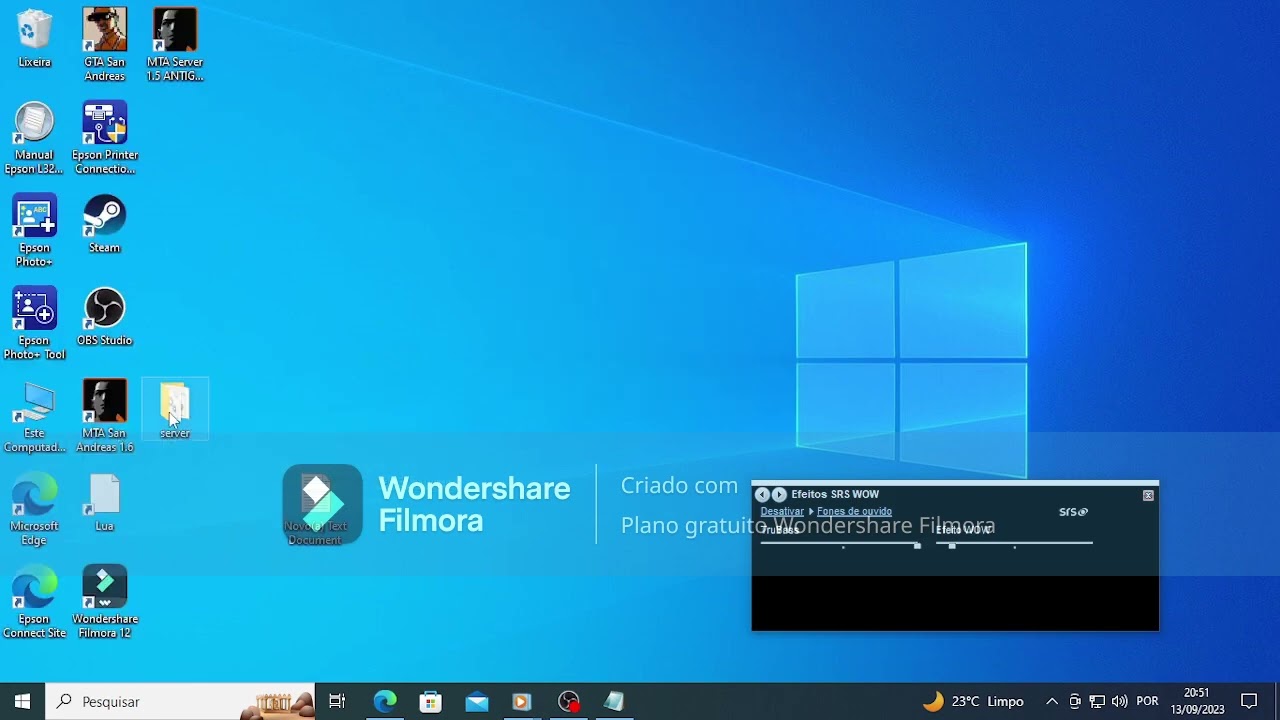
Task: Click the Fones de ouvido link
Action: [x=854, y=511]
